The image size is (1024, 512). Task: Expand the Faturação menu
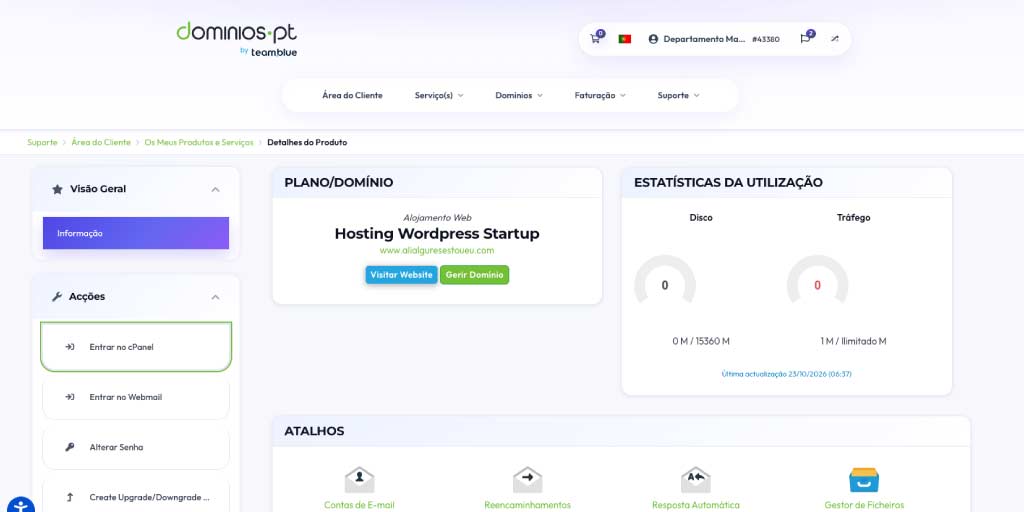coord(600,95)
